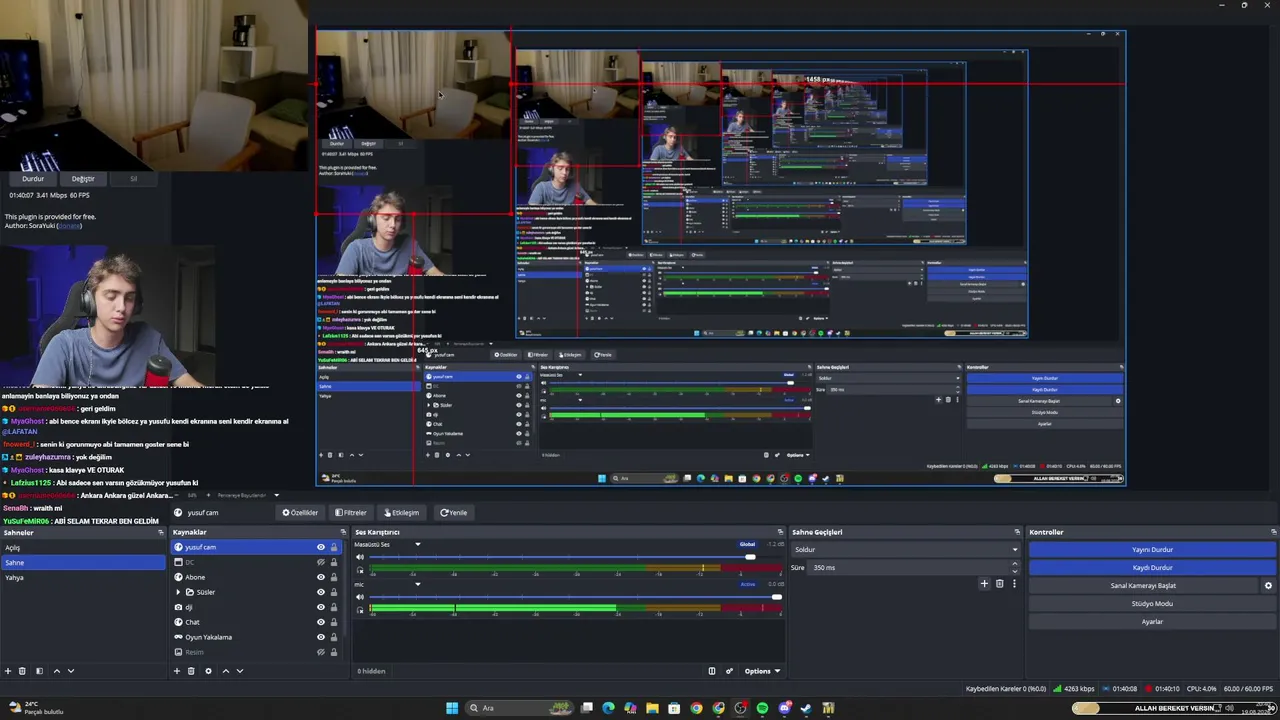Delete selected source with trash icon
The image size is (1280, 720).
tap(192, 671)
